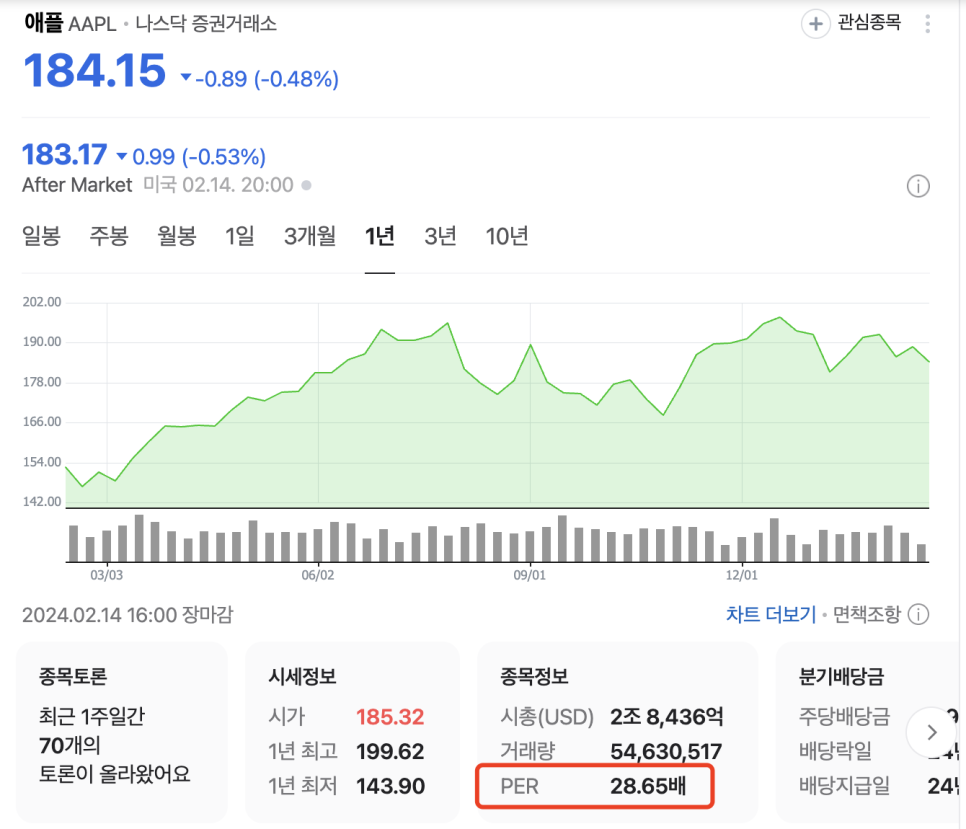The width and height of the screenshot is (966, 829).
Task: Open the 종목토론 card
Action: coord(122,732)
